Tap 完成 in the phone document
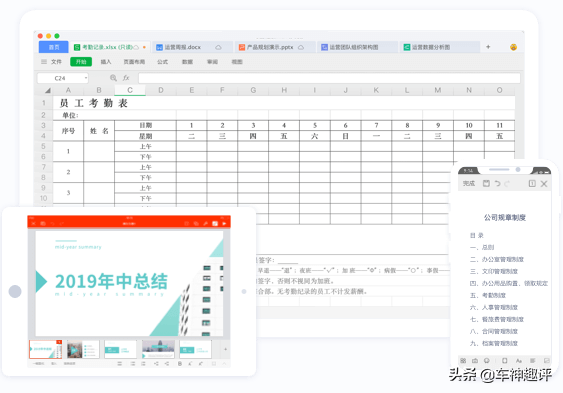Screen dimensions: 563x393 [469, 183]
